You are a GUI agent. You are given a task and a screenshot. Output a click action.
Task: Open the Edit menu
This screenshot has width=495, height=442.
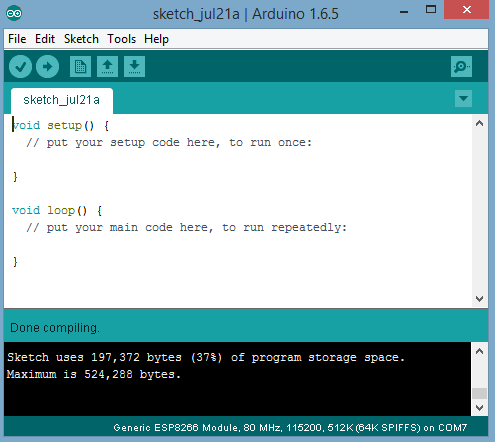click(45, 39)
